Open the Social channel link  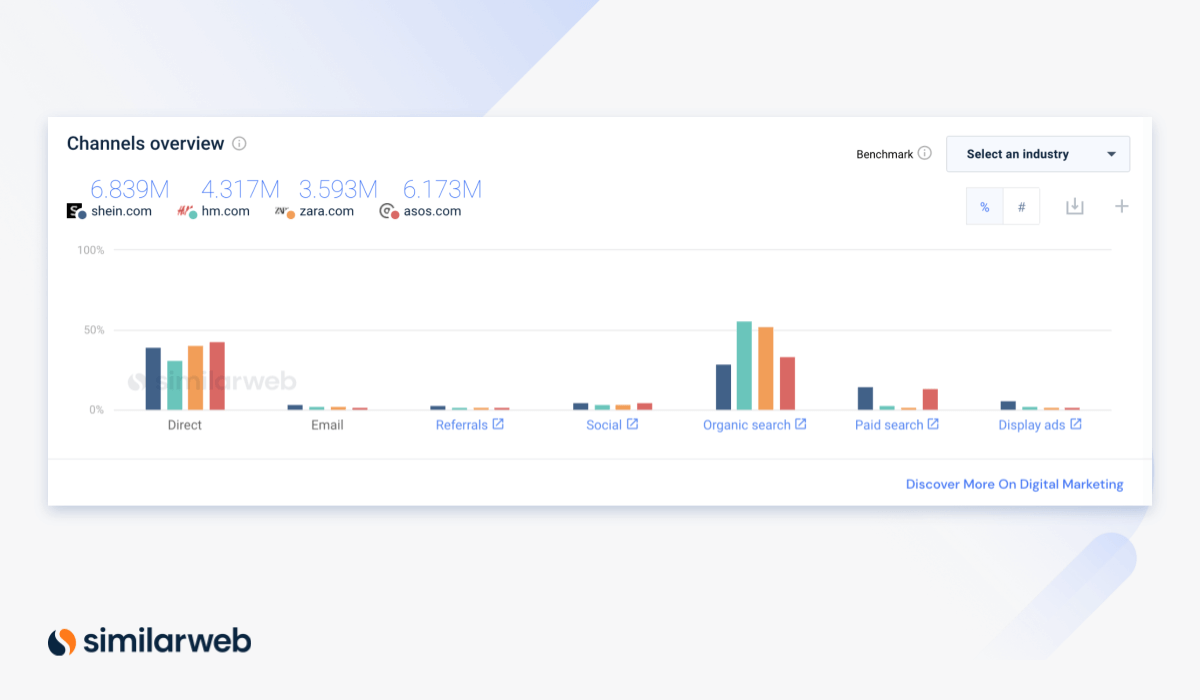click(x=604, y=425)
